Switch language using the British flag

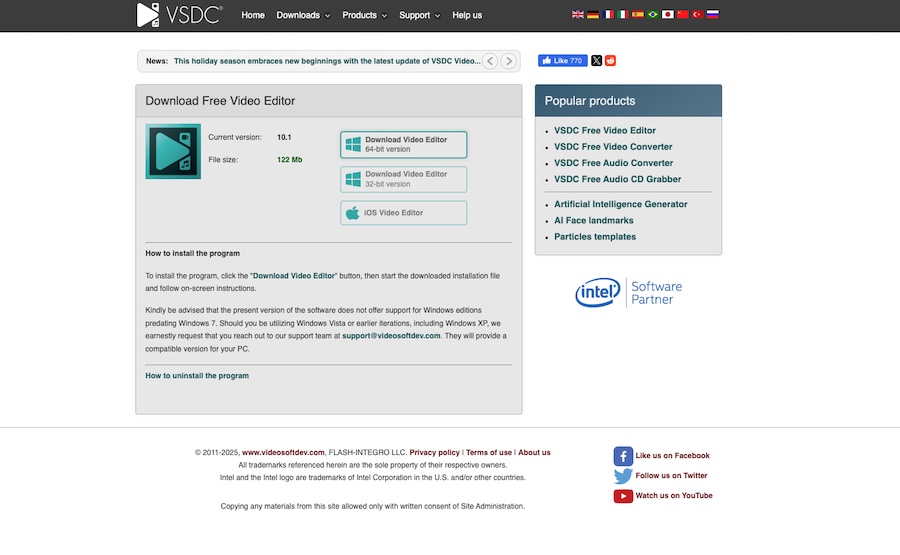coord(577,14)
